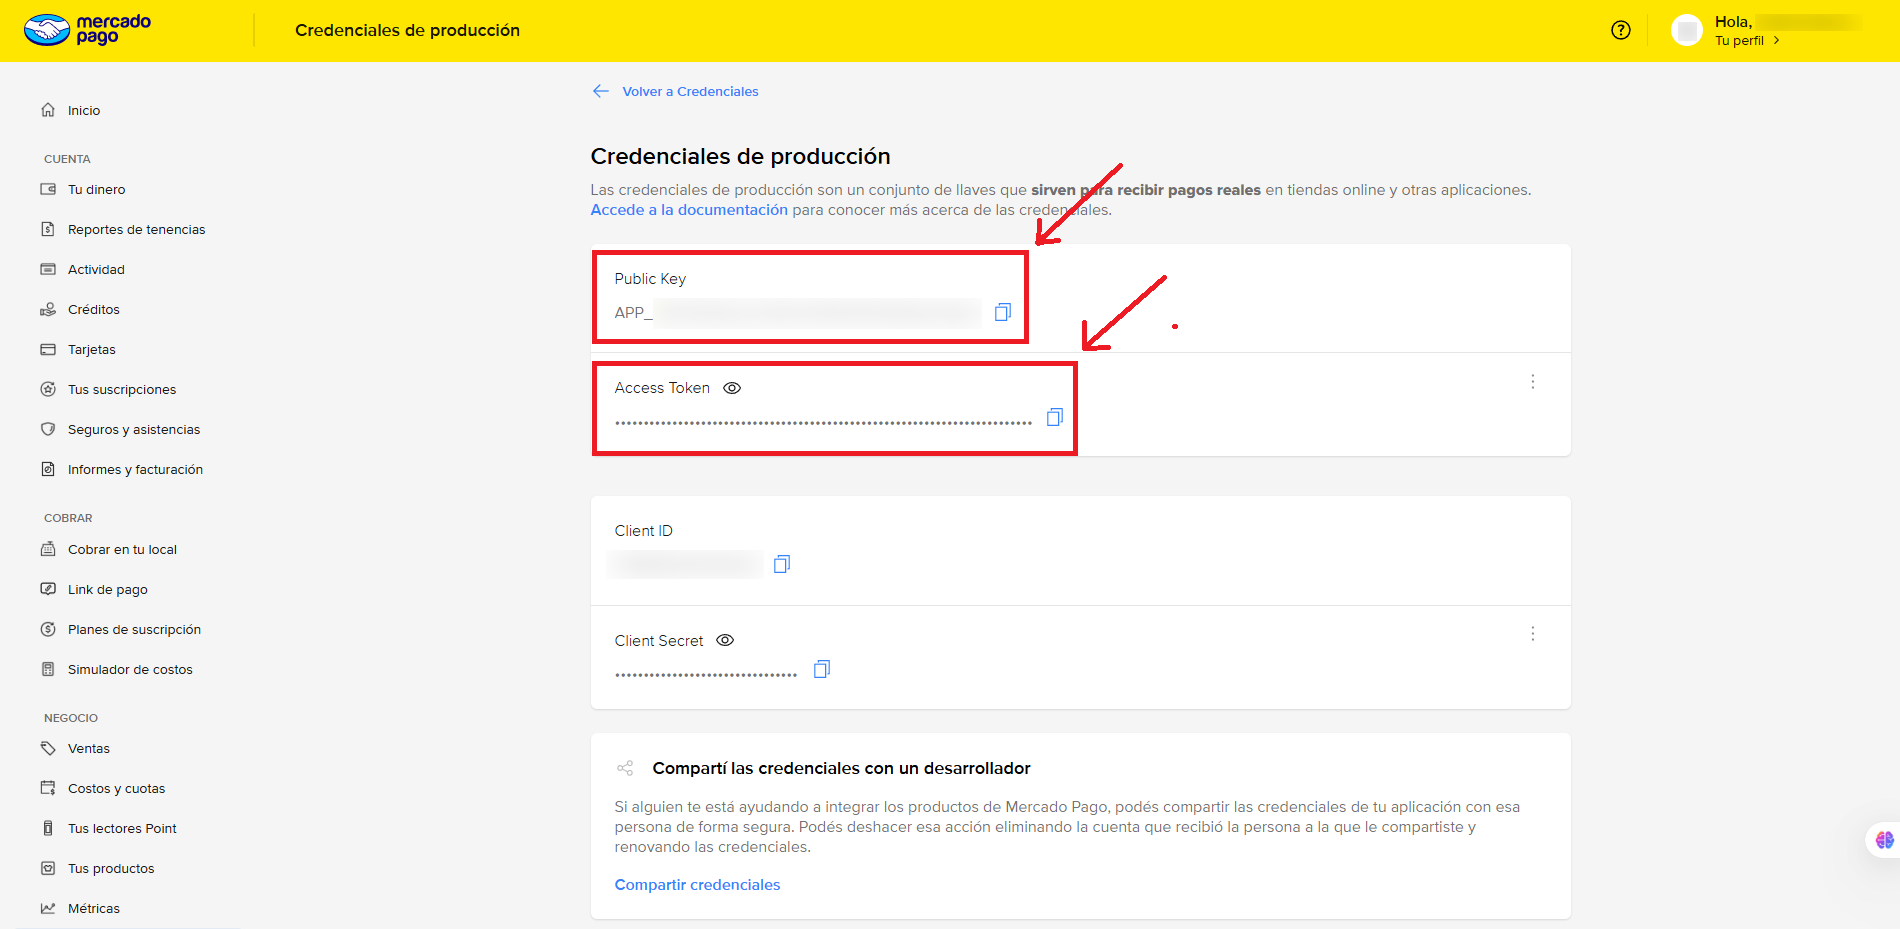Click the masked Client Secret dots

click(705, 675)
